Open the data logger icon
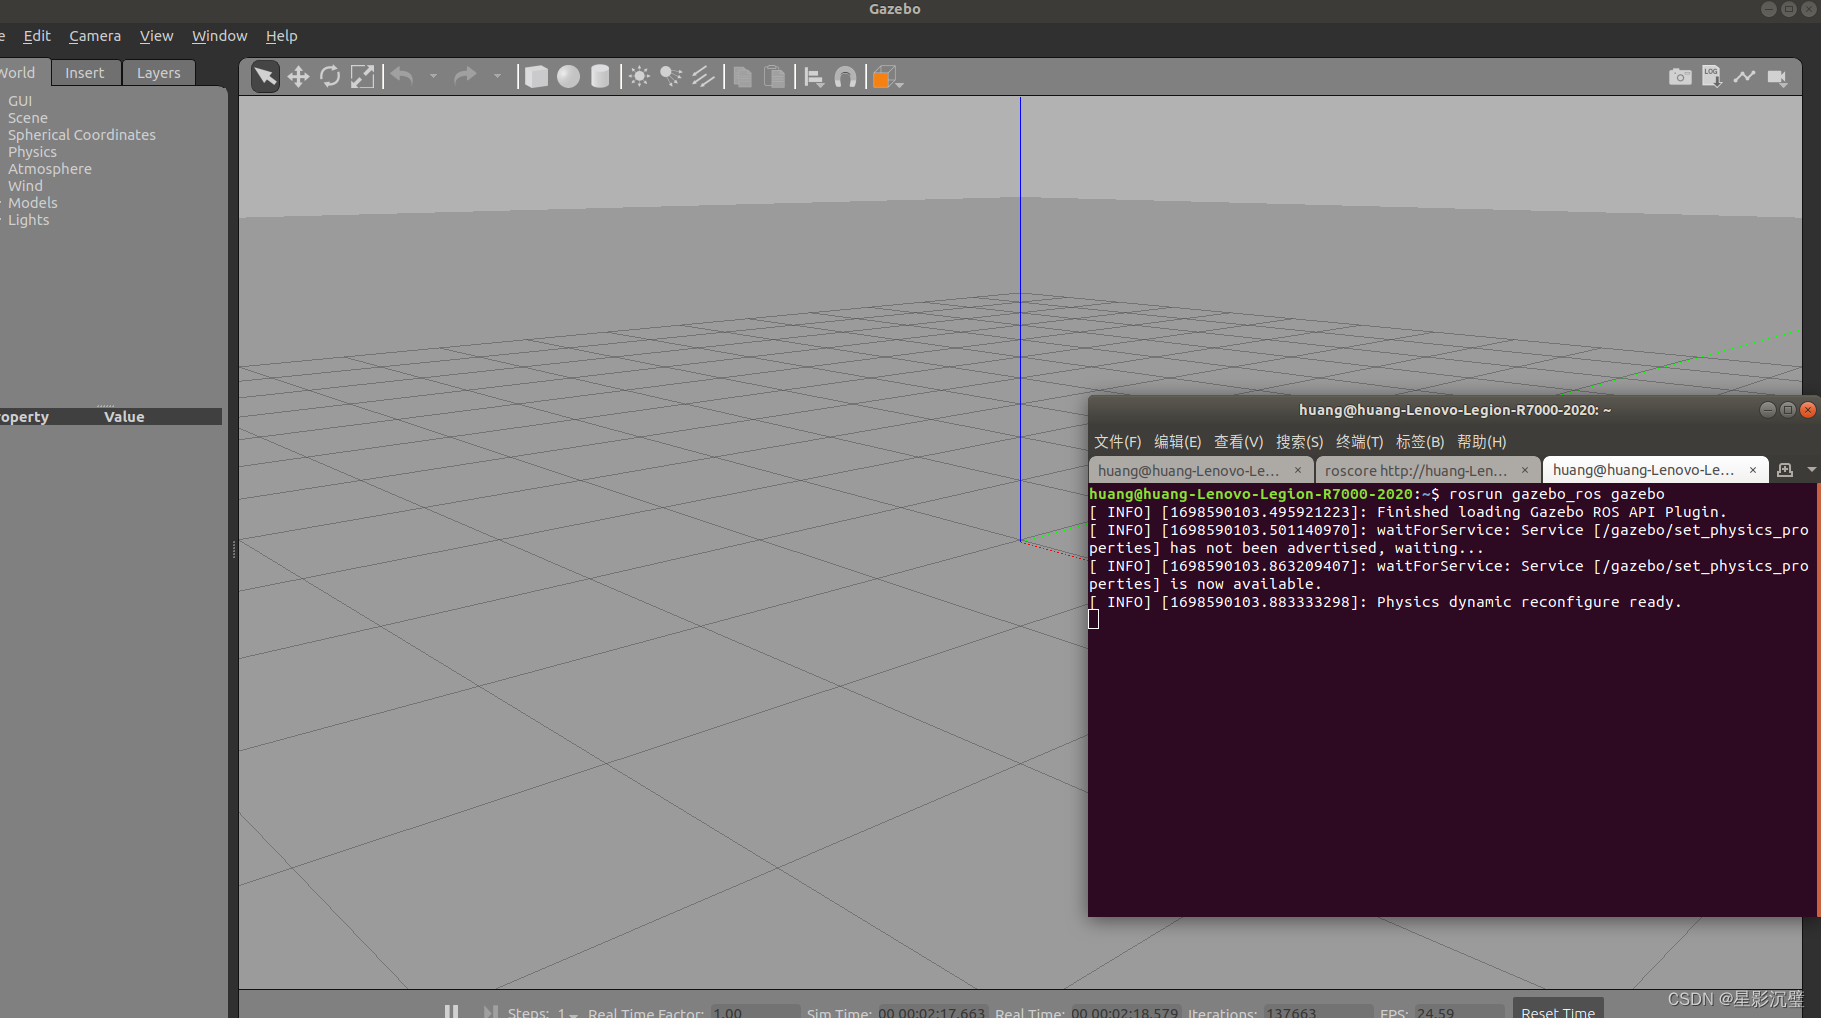 pos(1712,77)
